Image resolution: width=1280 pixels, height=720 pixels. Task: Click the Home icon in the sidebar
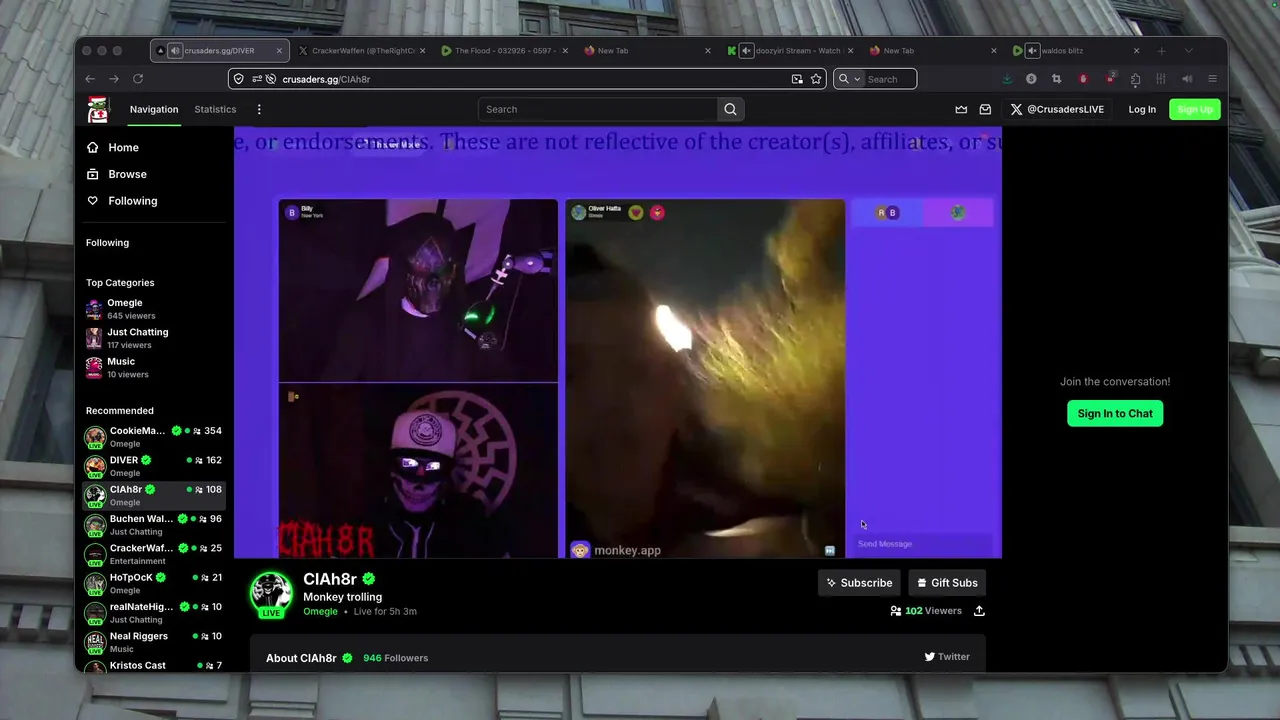coord(93,147)
